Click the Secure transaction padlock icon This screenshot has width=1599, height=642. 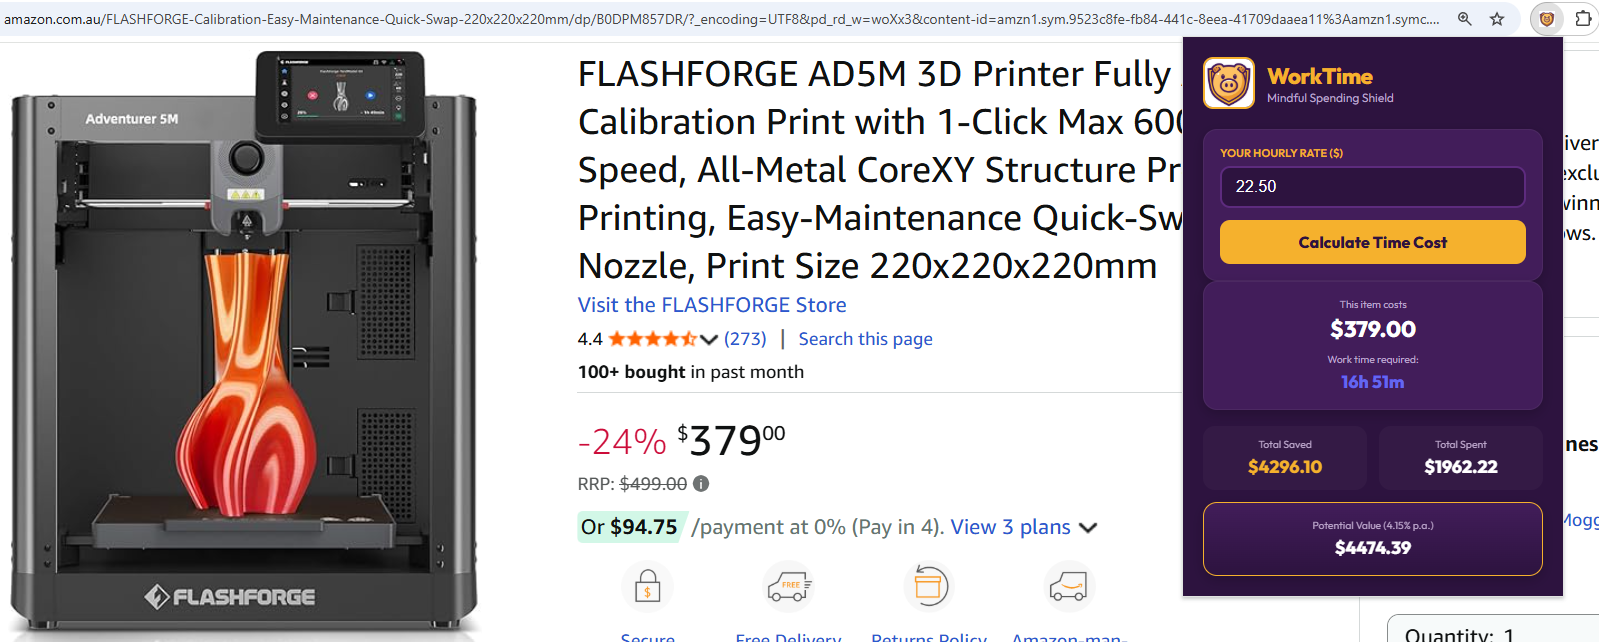[647, 586]
